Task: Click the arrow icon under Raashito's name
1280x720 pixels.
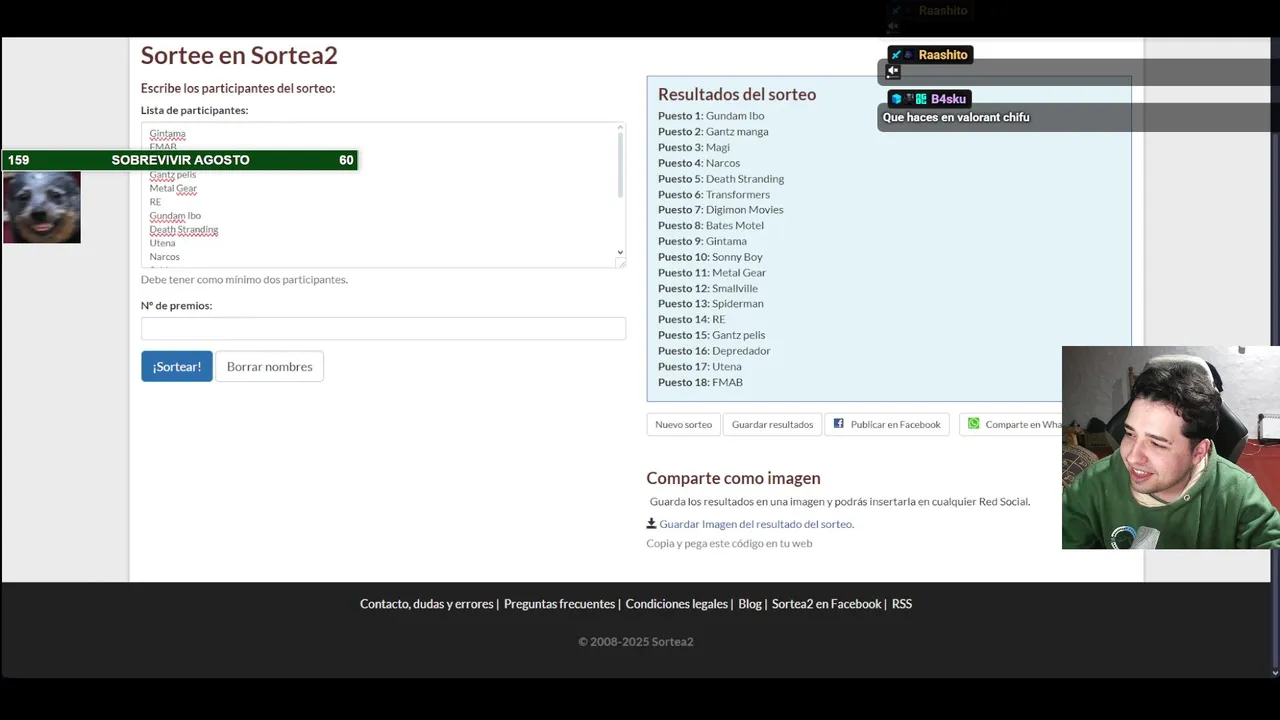Action: click(893, 72)
